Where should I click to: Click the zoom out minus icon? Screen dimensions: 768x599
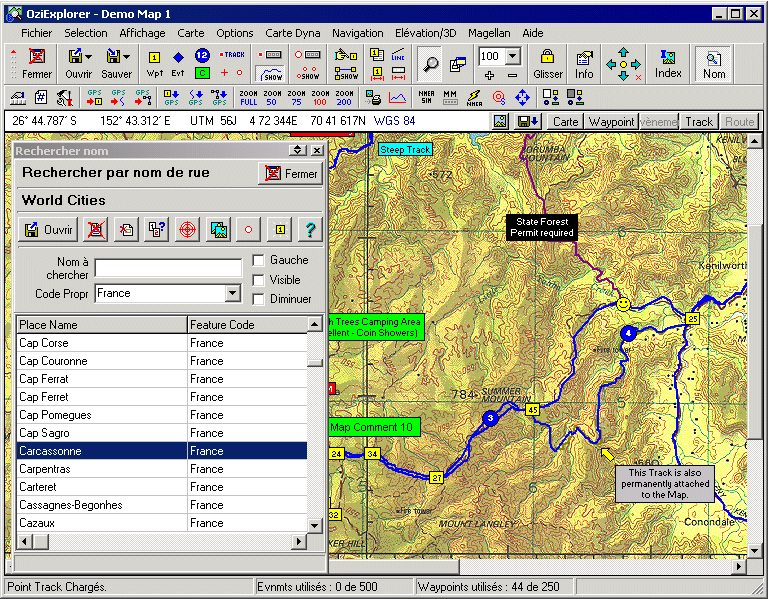(512, 75)
